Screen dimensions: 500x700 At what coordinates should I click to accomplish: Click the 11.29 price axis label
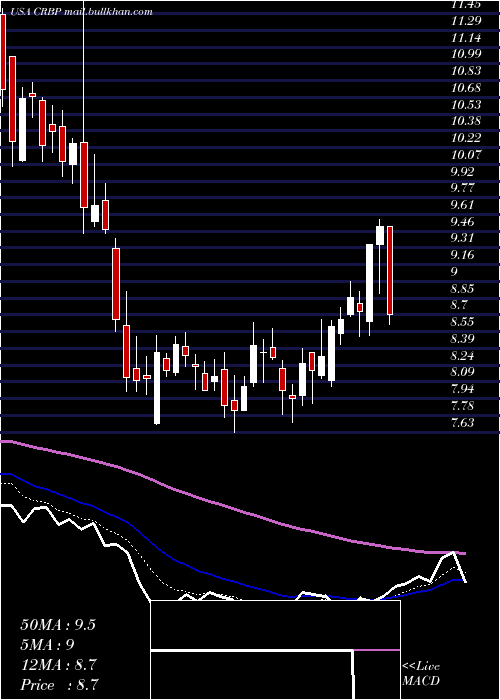tap(466, 21)
